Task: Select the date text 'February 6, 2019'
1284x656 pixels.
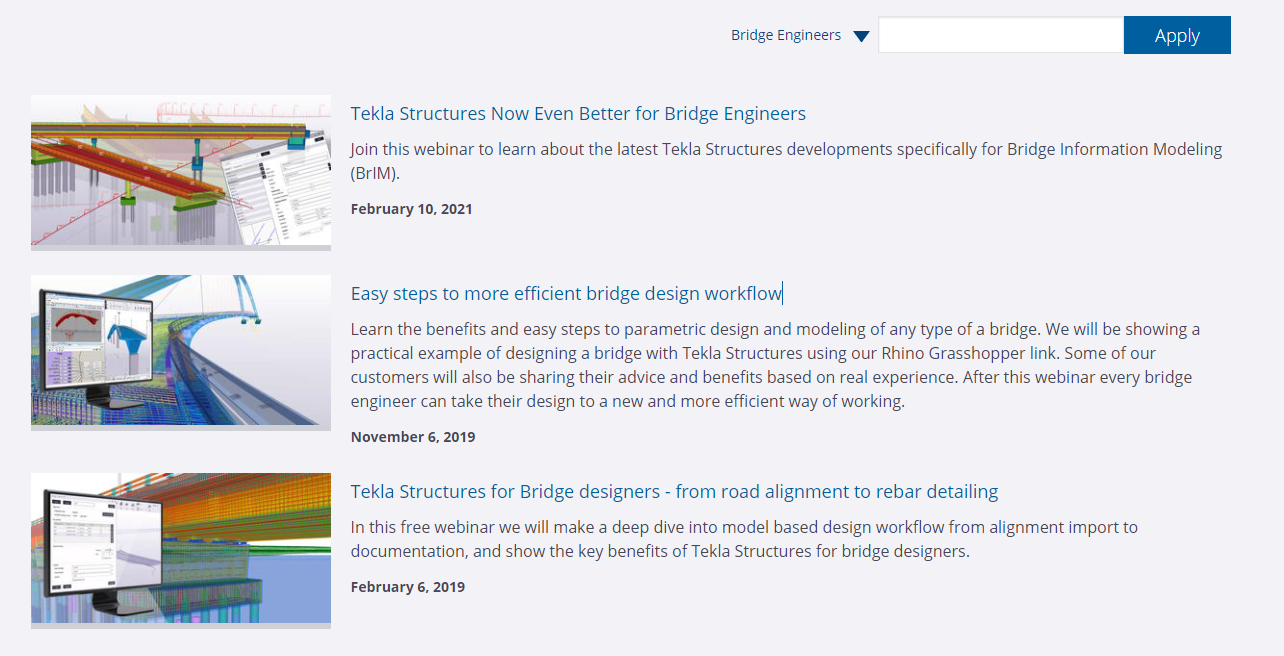Action: (408, 587)
